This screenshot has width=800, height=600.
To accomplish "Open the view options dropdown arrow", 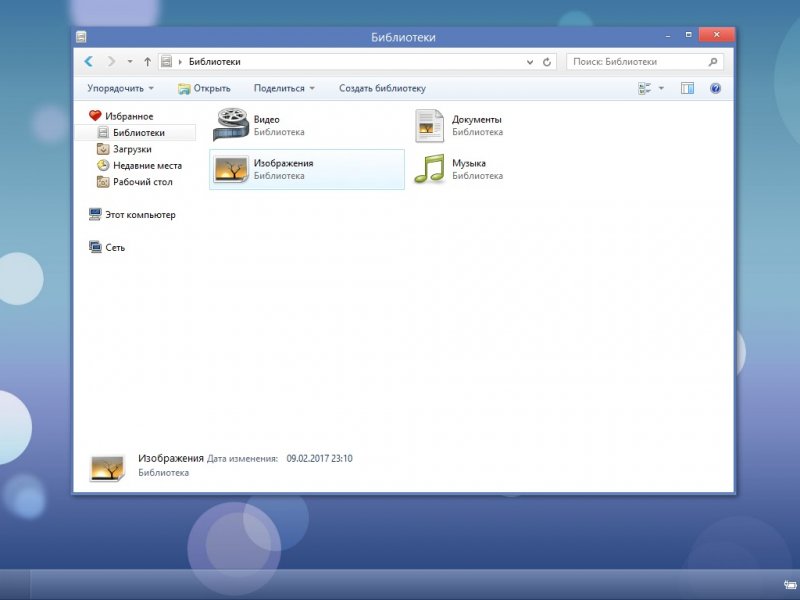I will click(661, 88).
